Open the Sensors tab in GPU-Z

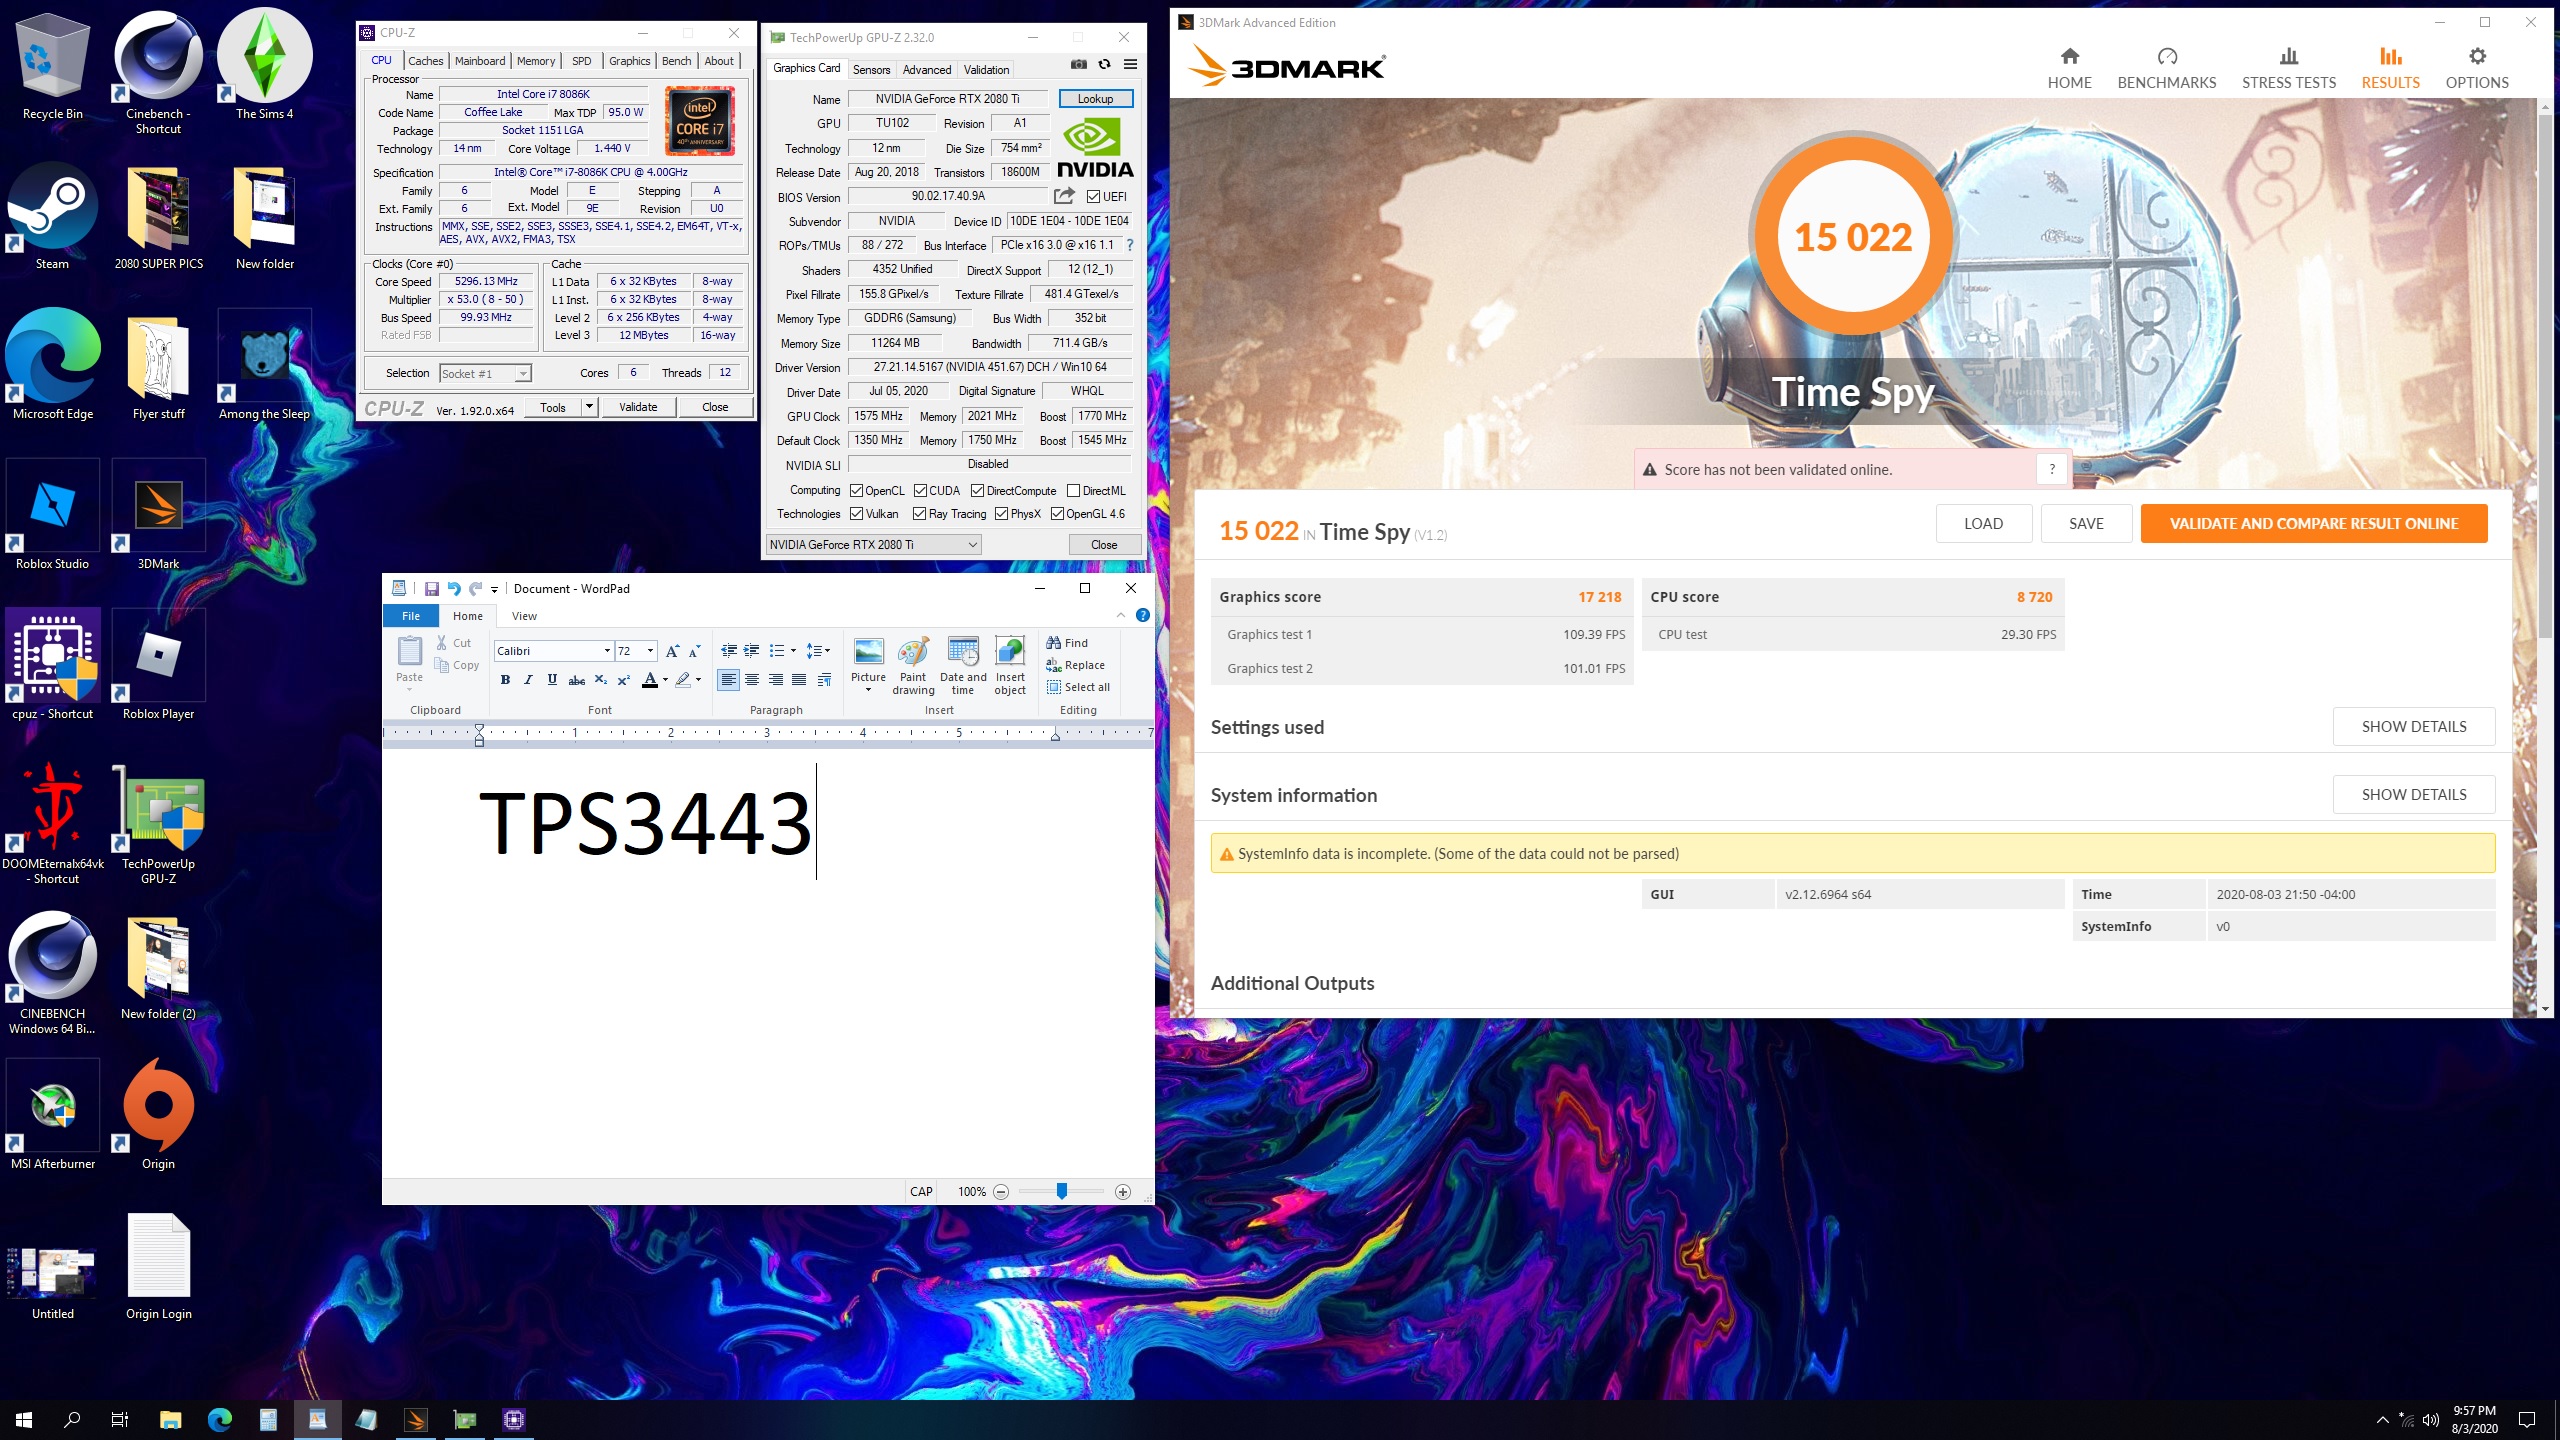pos(871,70)
